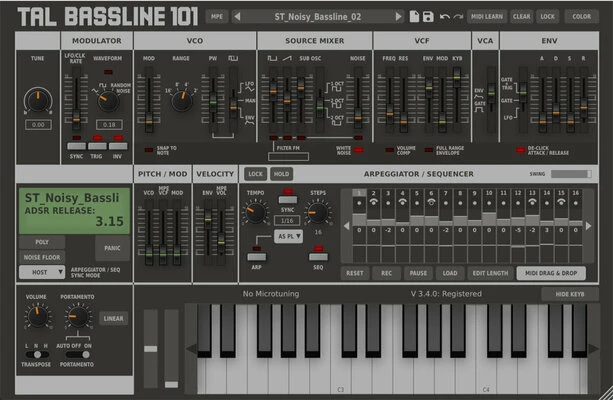The height and width of the screenshot is (400, 613).
Task: Flip the Portamento Auto Off On switch
Action: coord(77,355)
